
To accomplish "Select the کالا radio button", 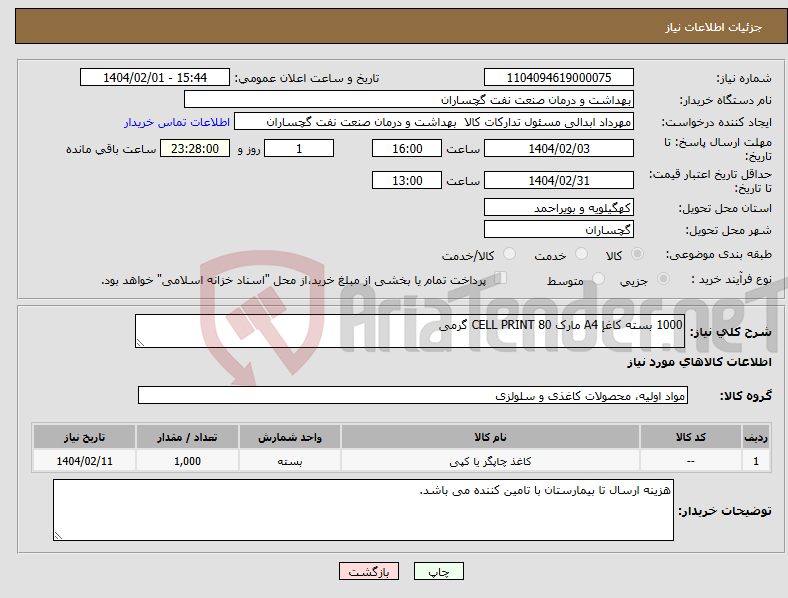I will click(x=637, y=254).
